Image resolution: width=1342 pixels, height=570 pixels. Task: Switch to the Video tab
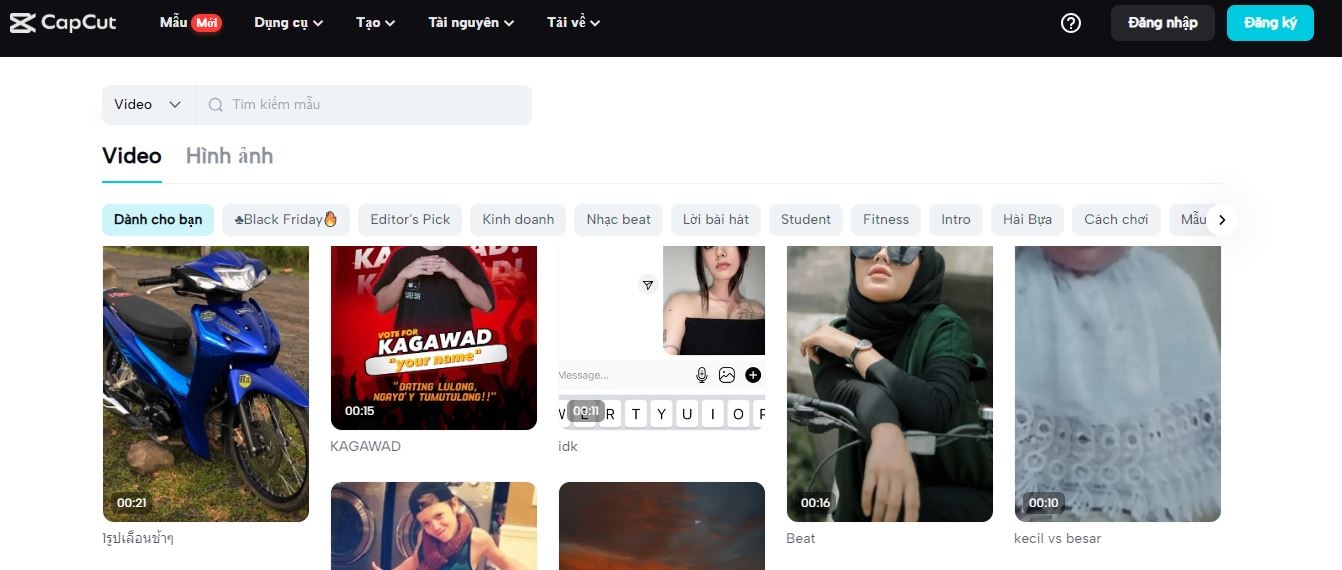coord(132,156)
